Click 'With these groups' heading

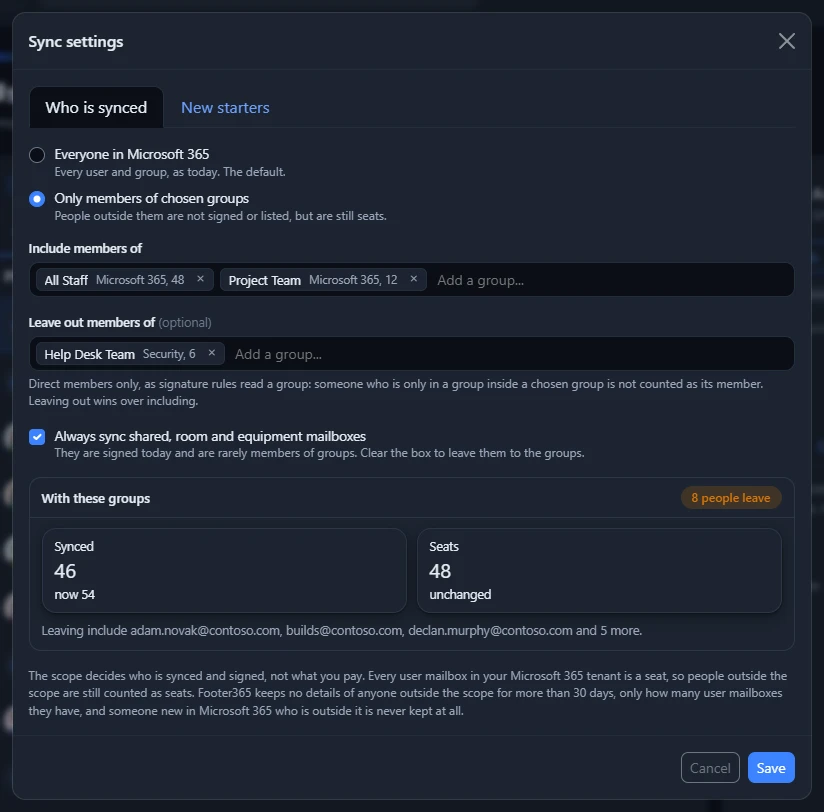(96, 498)
